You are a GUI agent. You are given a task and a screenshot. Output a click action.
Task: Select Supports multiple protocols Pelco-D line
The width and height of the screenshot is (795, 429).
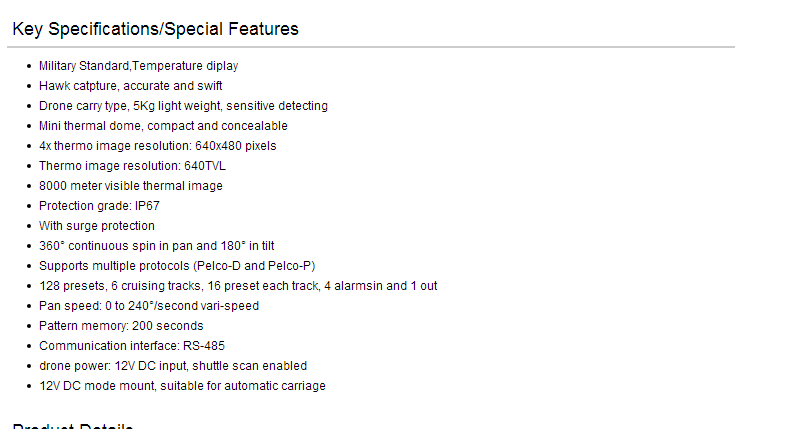177,266
